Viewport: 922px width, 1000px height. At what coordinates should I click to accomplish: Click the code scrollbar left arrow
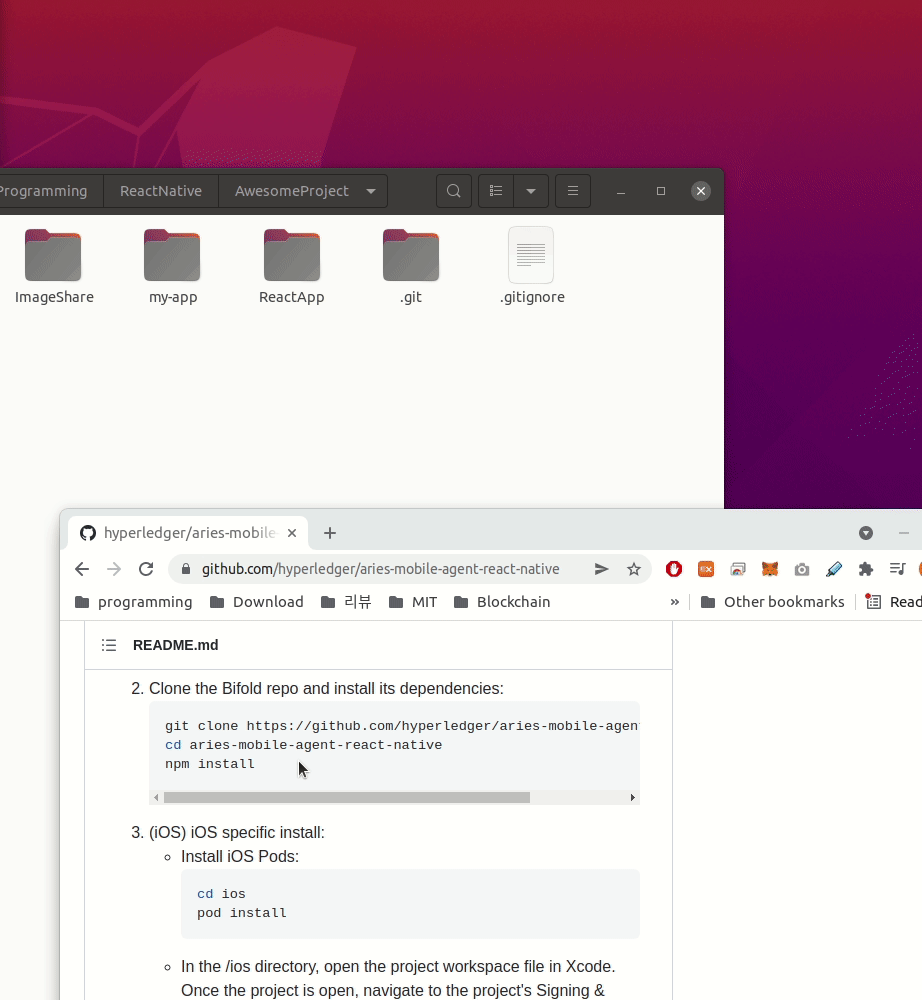point(156,797)
